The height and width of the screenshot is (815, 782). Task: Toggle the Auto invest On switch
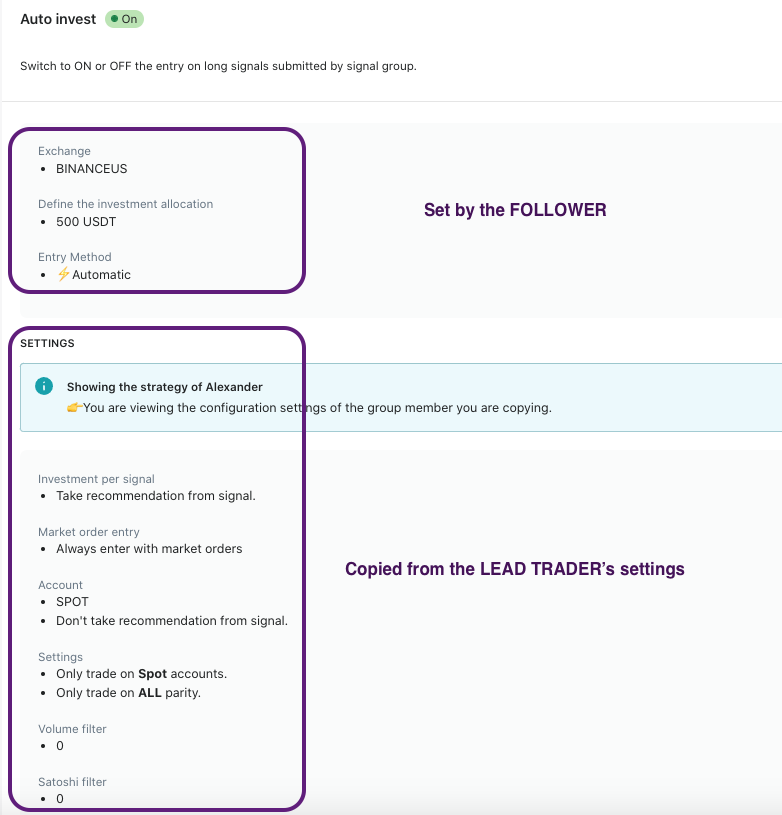125,19
